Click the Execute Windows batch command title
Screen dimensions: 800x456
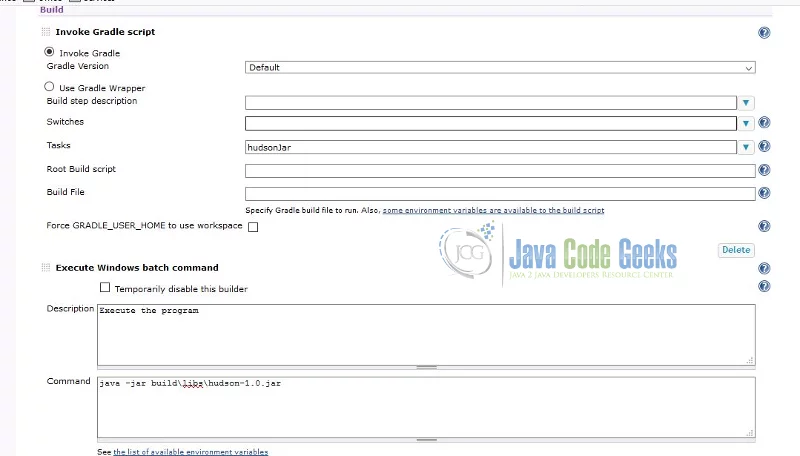tap(137, 268)
